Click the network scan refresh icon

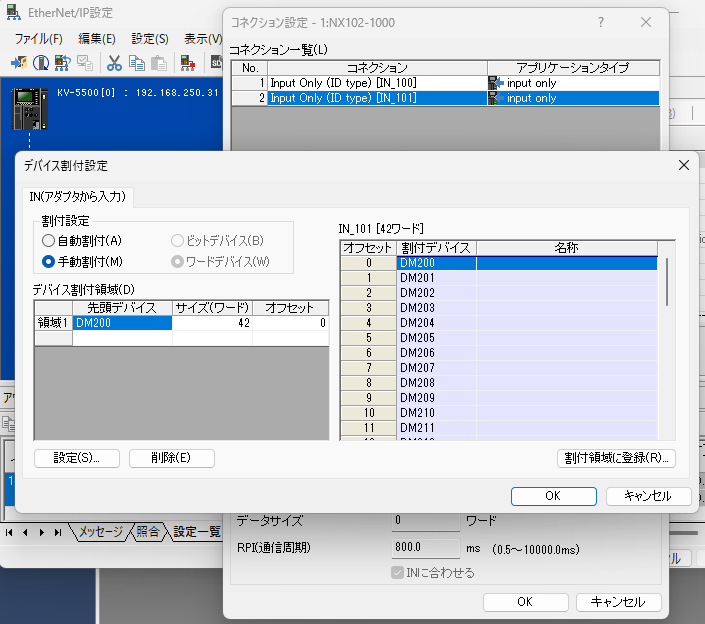pos(63,63)
